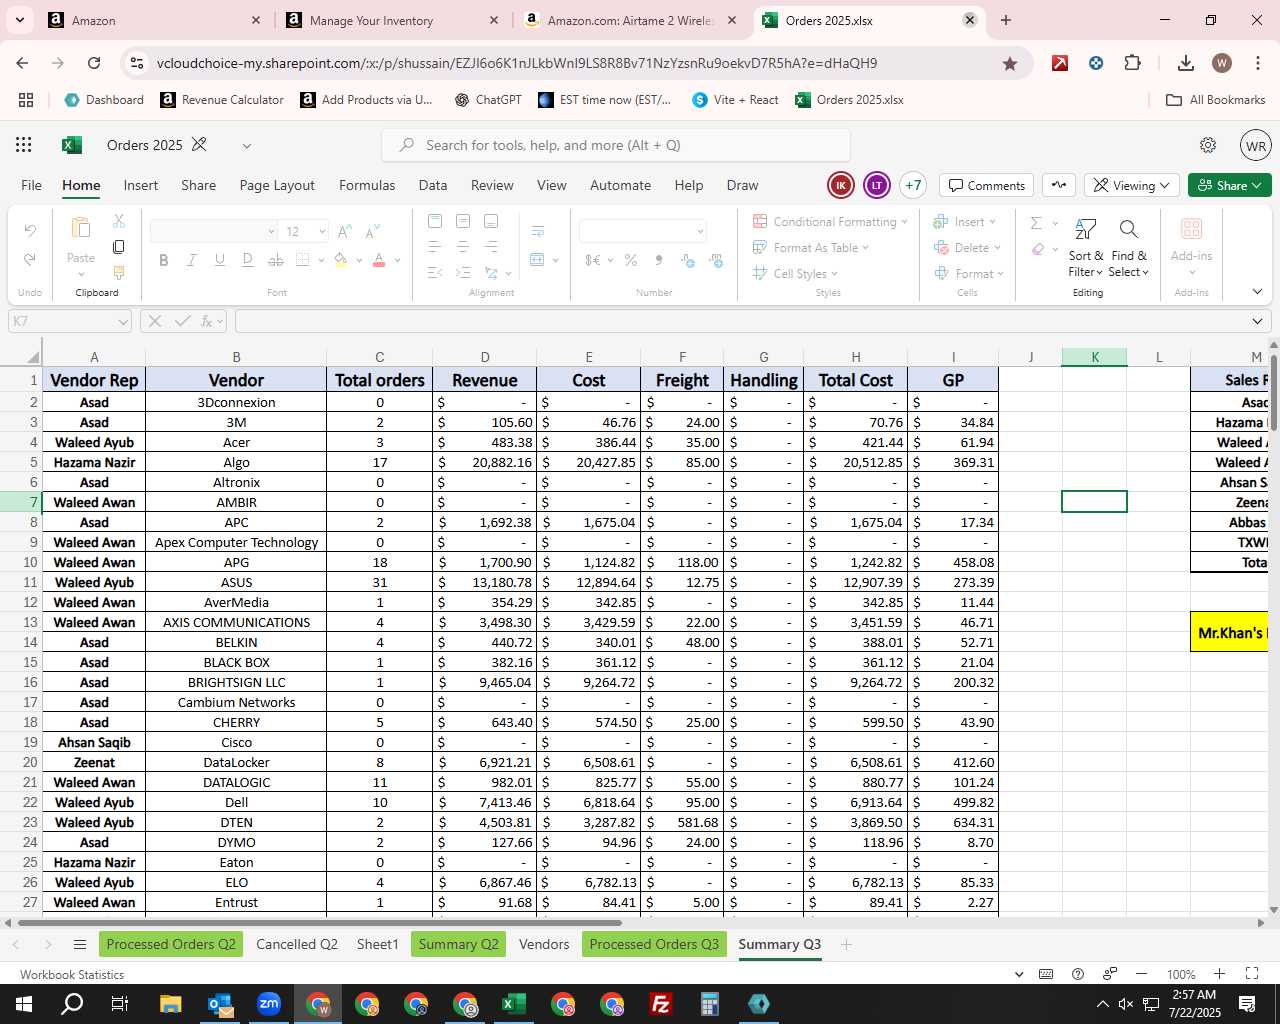Switch to the Insert ribbon tab
Screen dimensions: 1280x1024
pyautogui.click(x=141, y=185)
